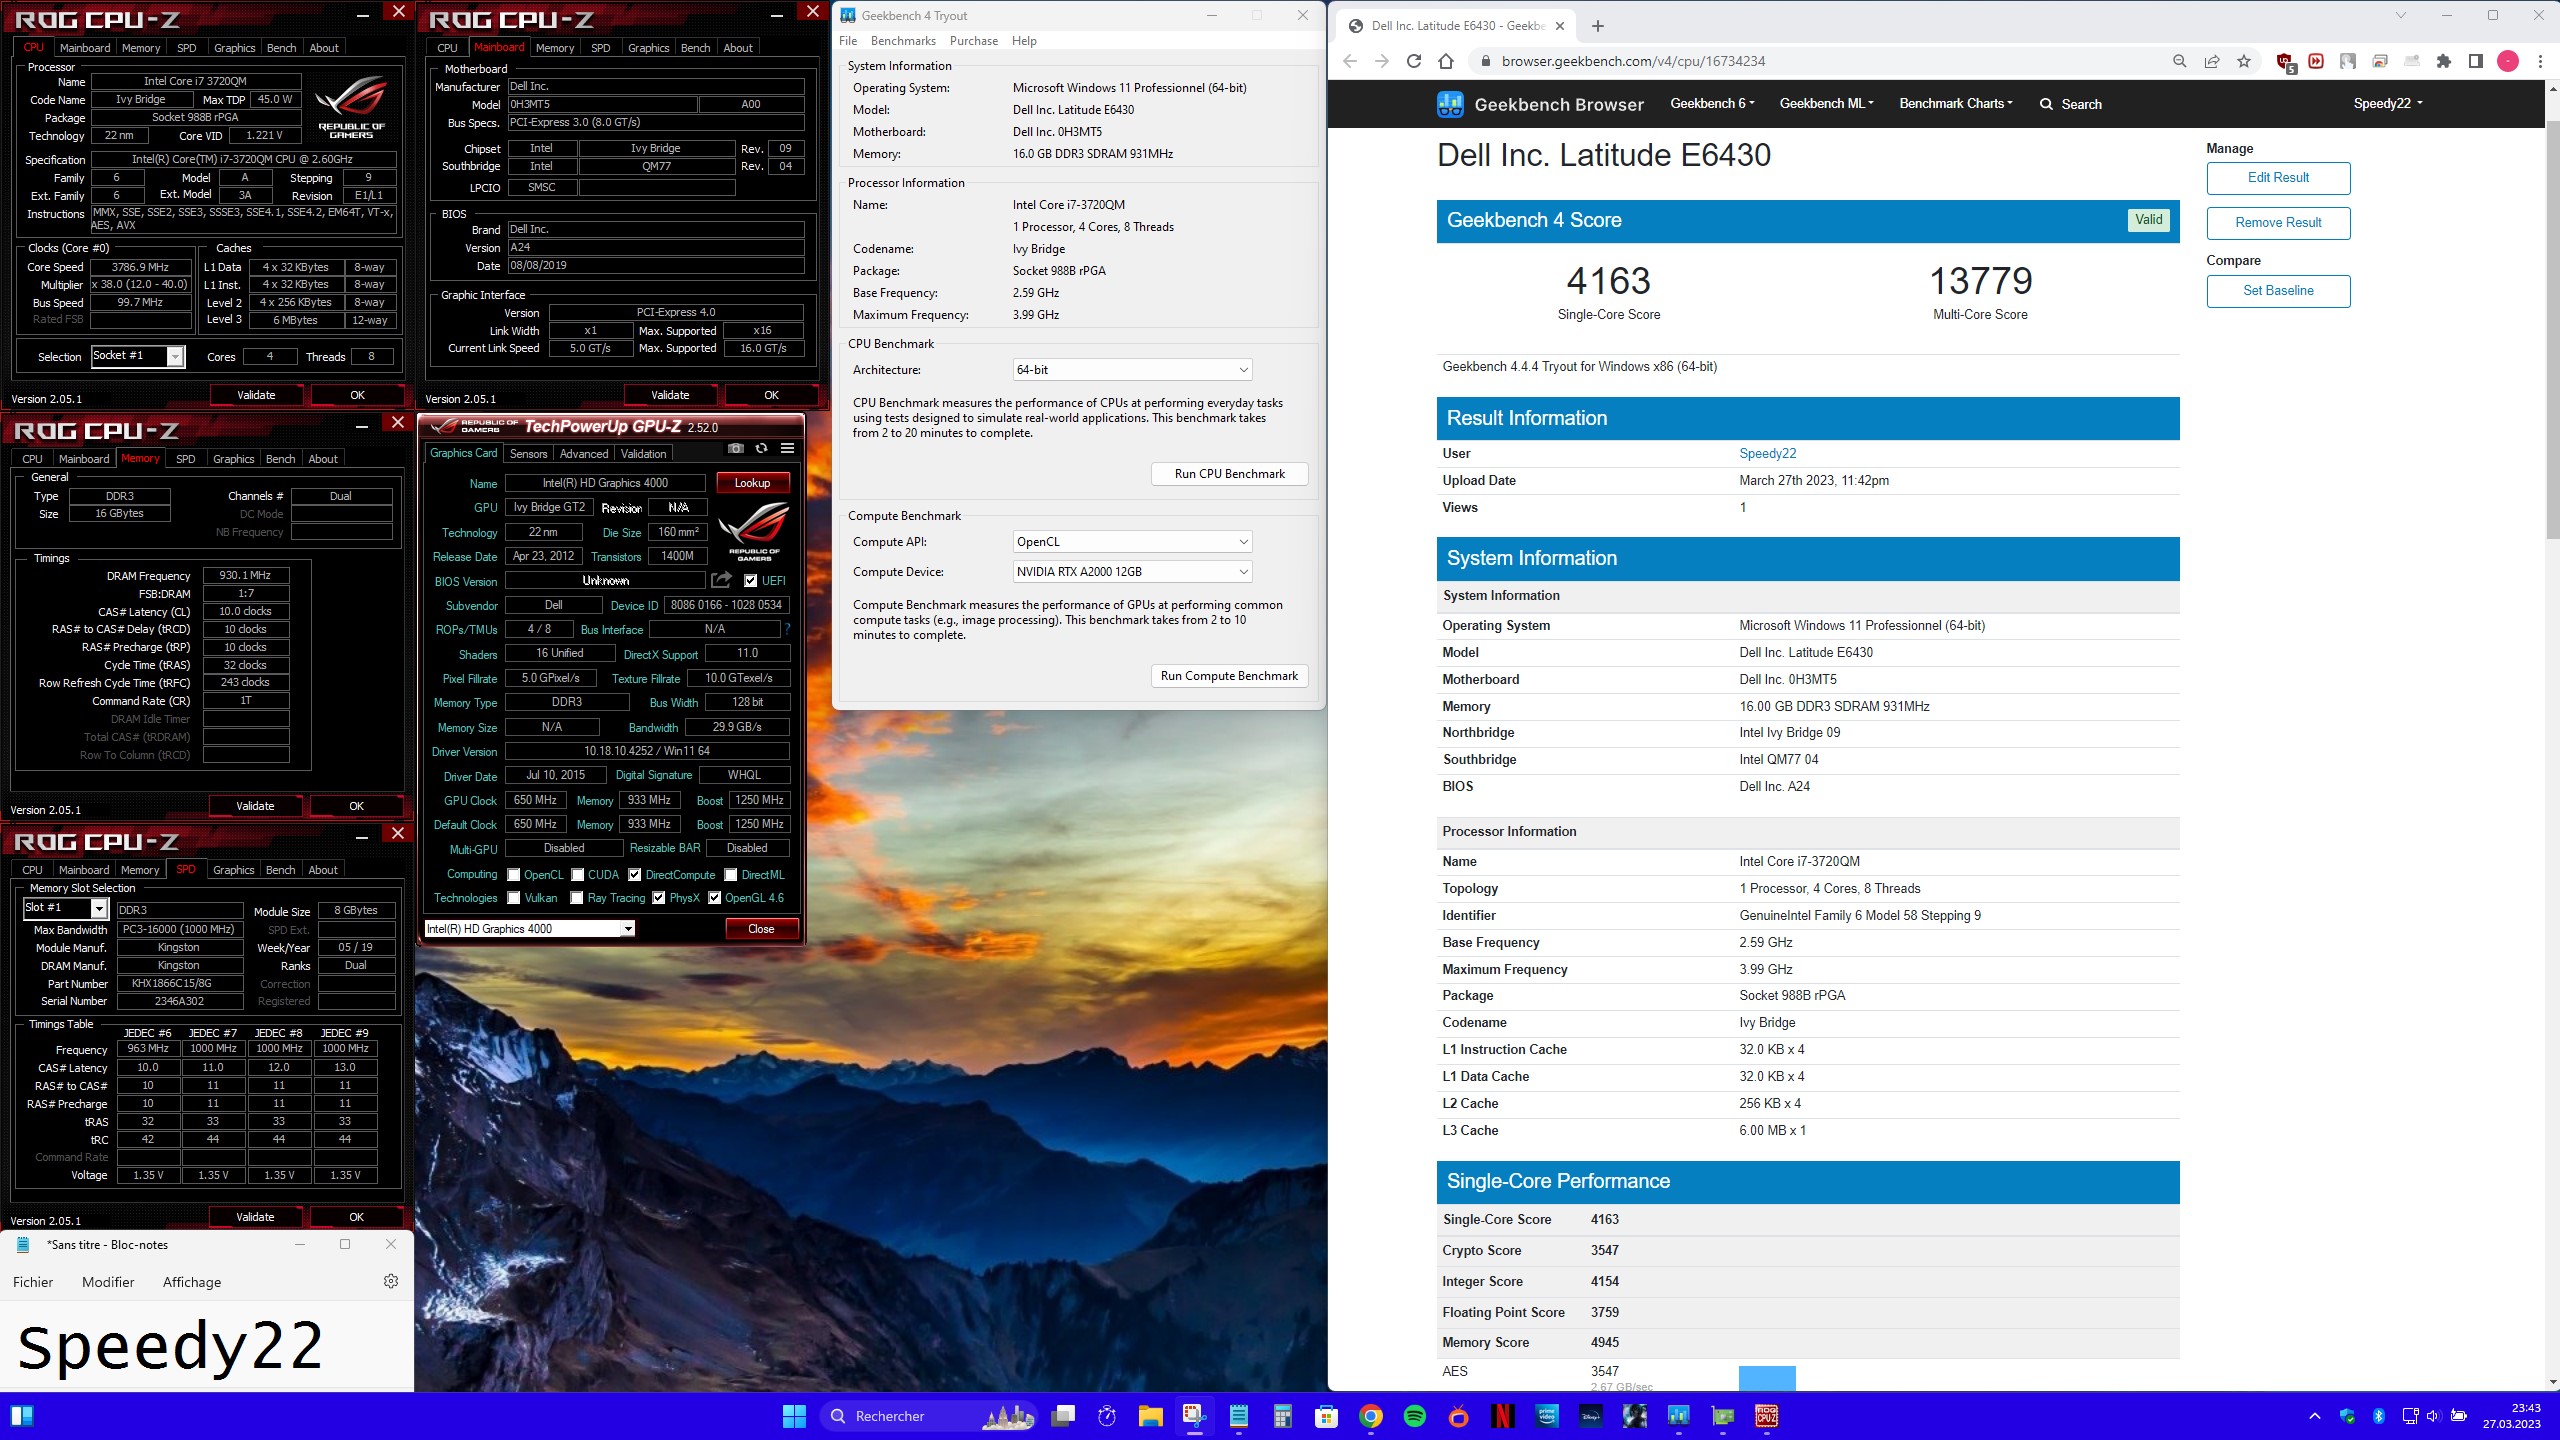The height and width of the screenshot is (1440, 2560).
Task: Reload the Geekbench browser page
Action: (x=1414, y=61)
